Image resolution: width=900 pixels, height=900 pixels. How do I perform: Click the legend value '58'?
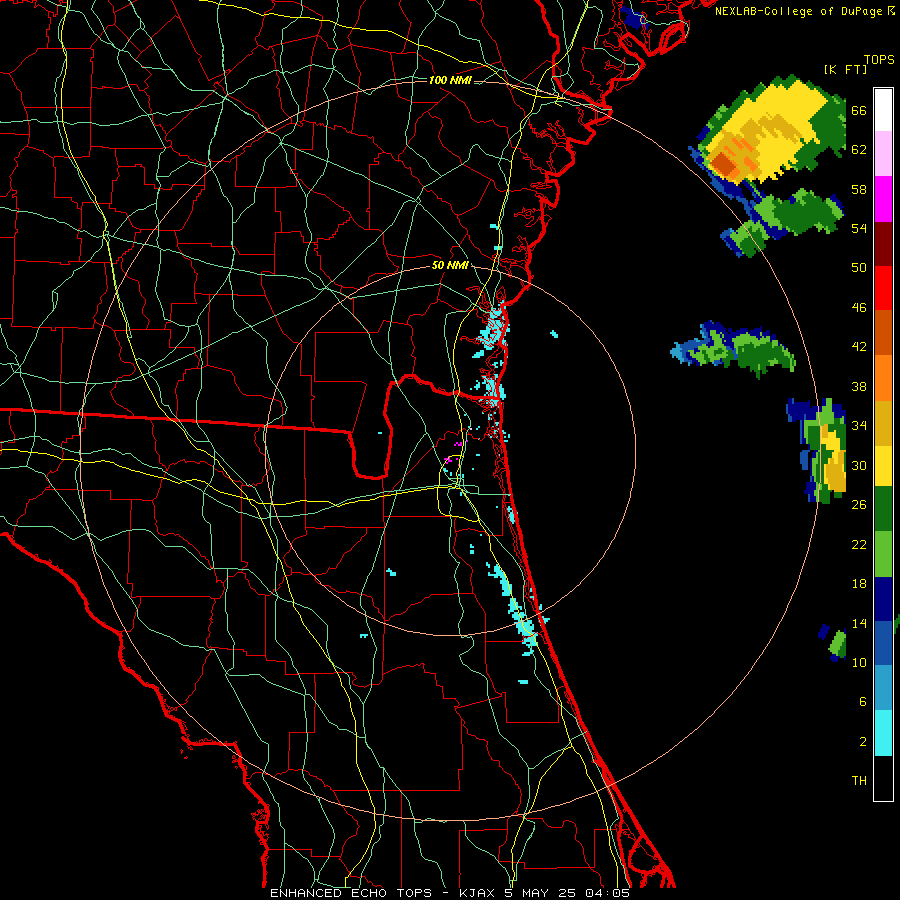click(x=859, y=189)
